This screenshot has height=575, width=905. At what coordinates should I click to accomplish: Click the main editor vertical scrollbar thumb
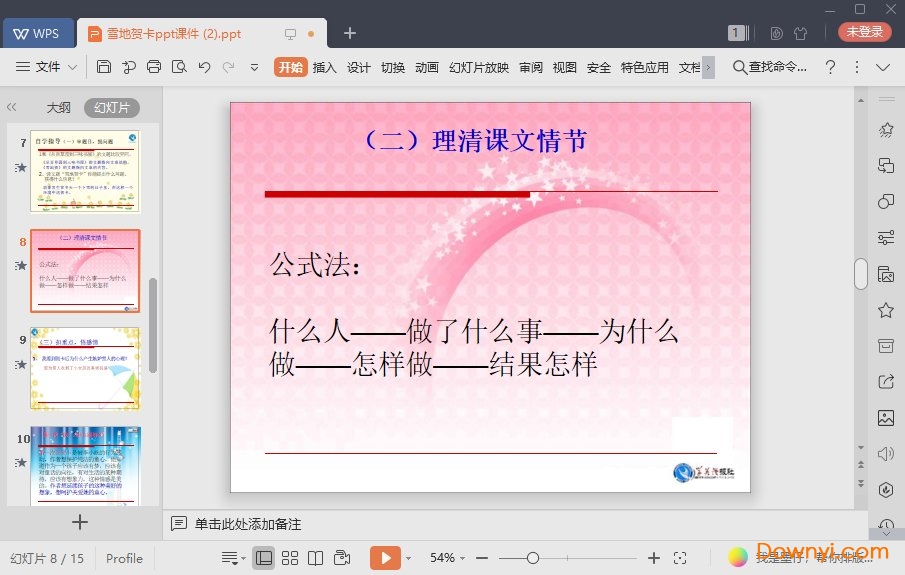click(861, 274)
